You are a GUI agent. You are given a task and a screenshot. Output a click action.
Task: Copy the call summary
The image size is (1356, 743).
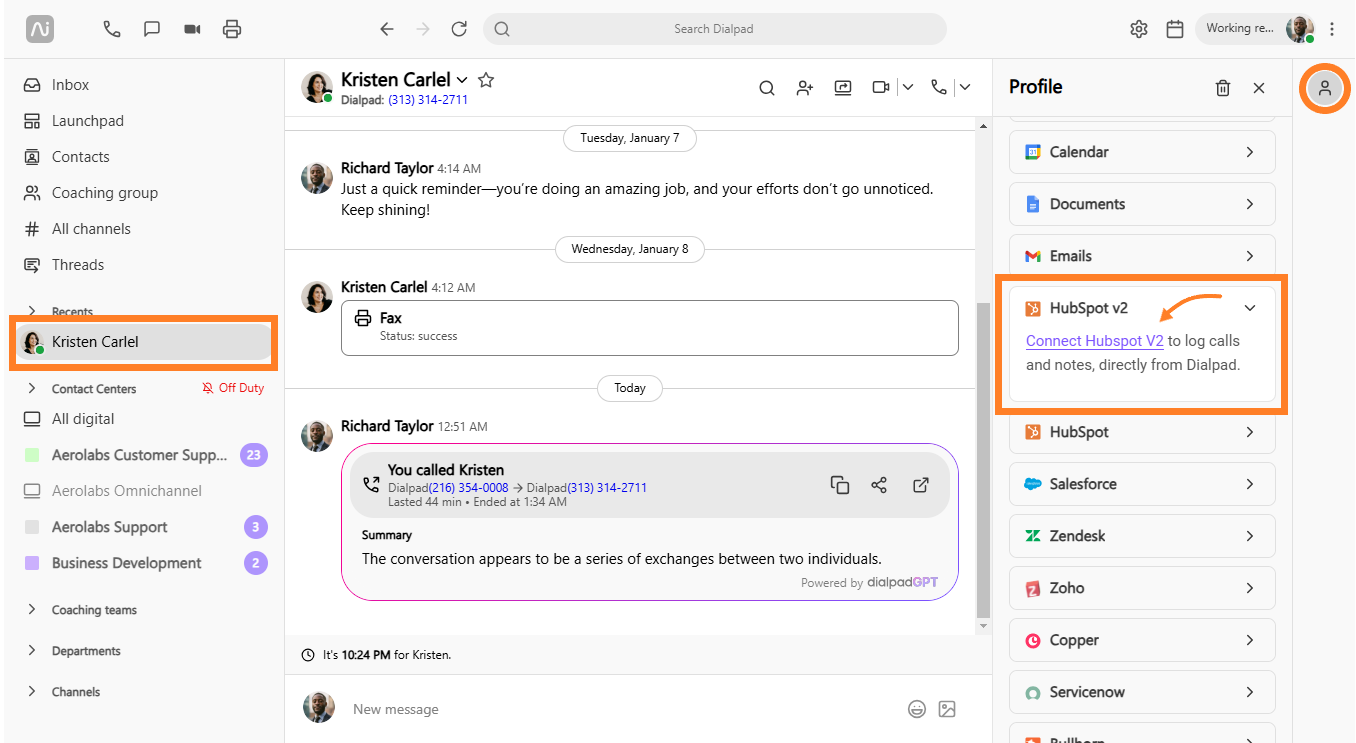(x=840, y=485)
